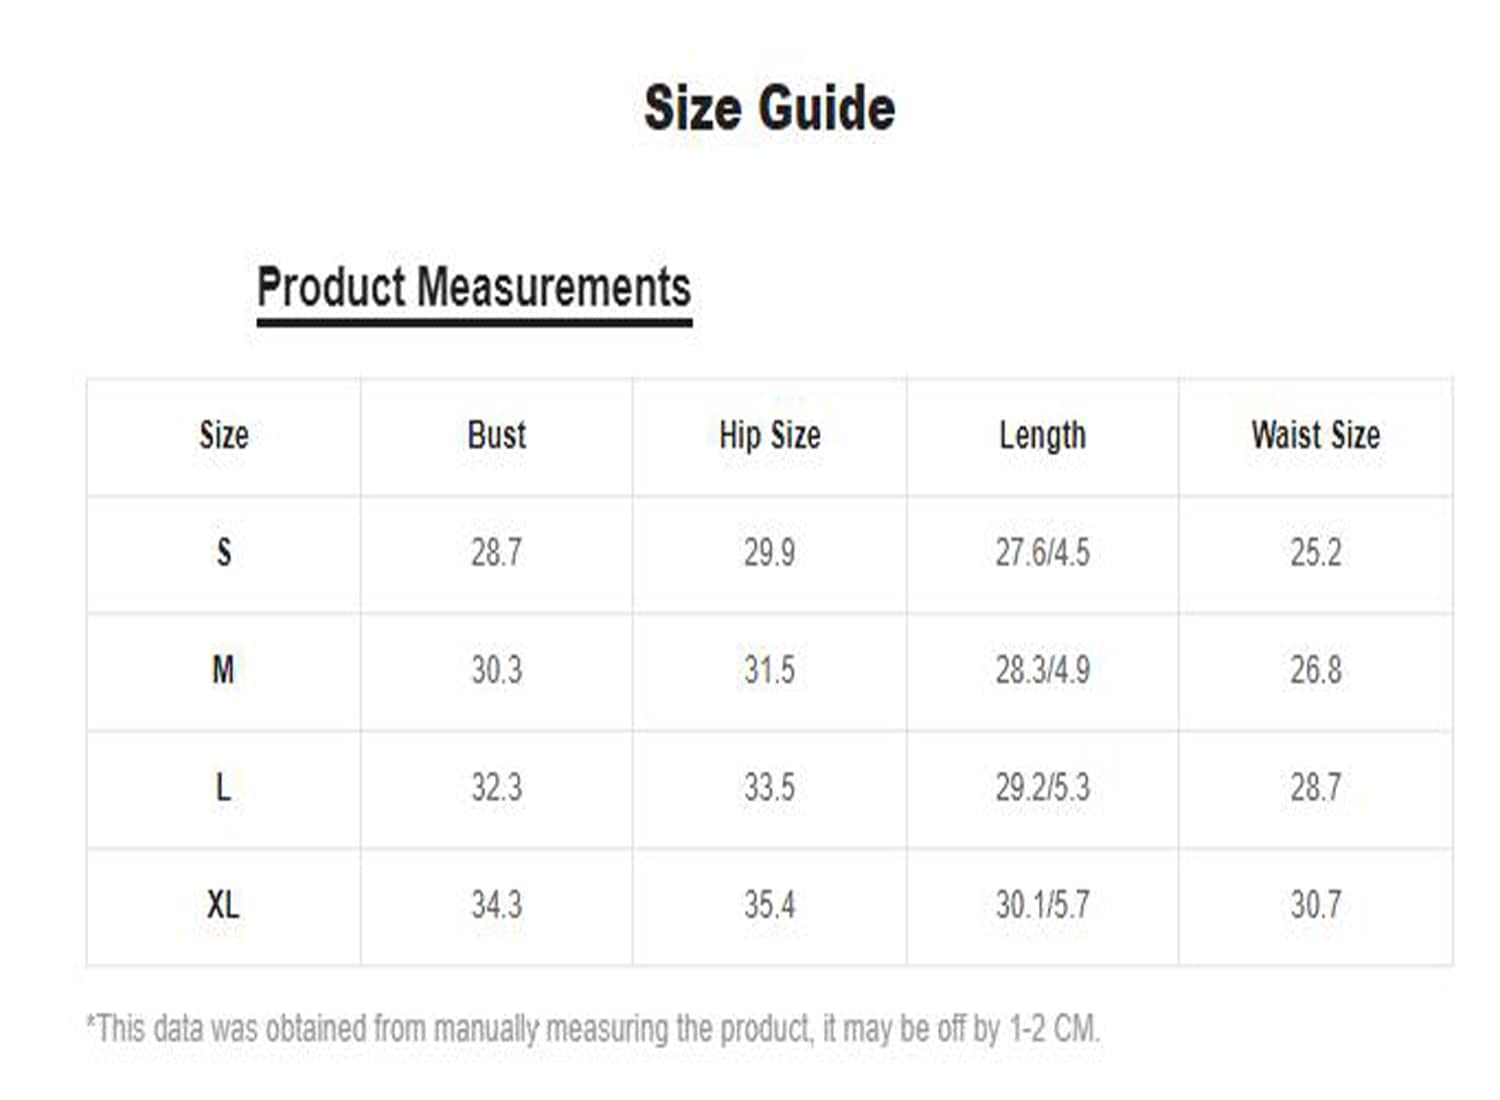The width and height of the screenshot is (1500, 1100).
Task: Click the Size column header
Action: coord(223,435)
